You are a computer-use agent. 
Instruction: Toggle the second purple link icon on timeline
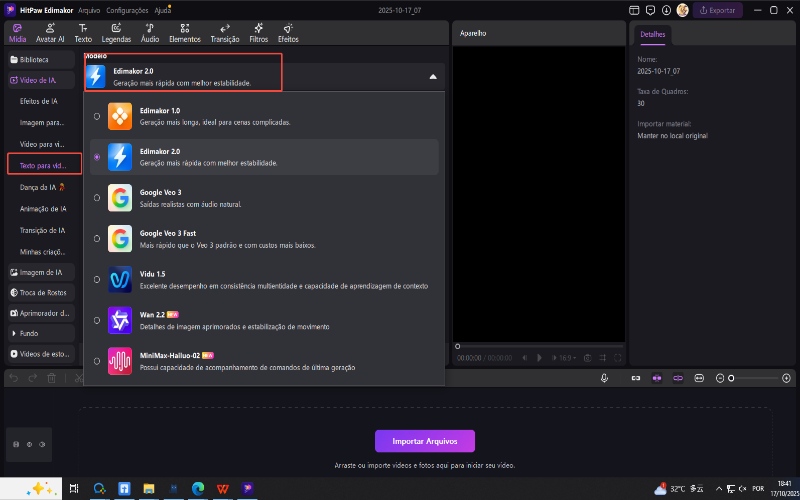(678, 378)
